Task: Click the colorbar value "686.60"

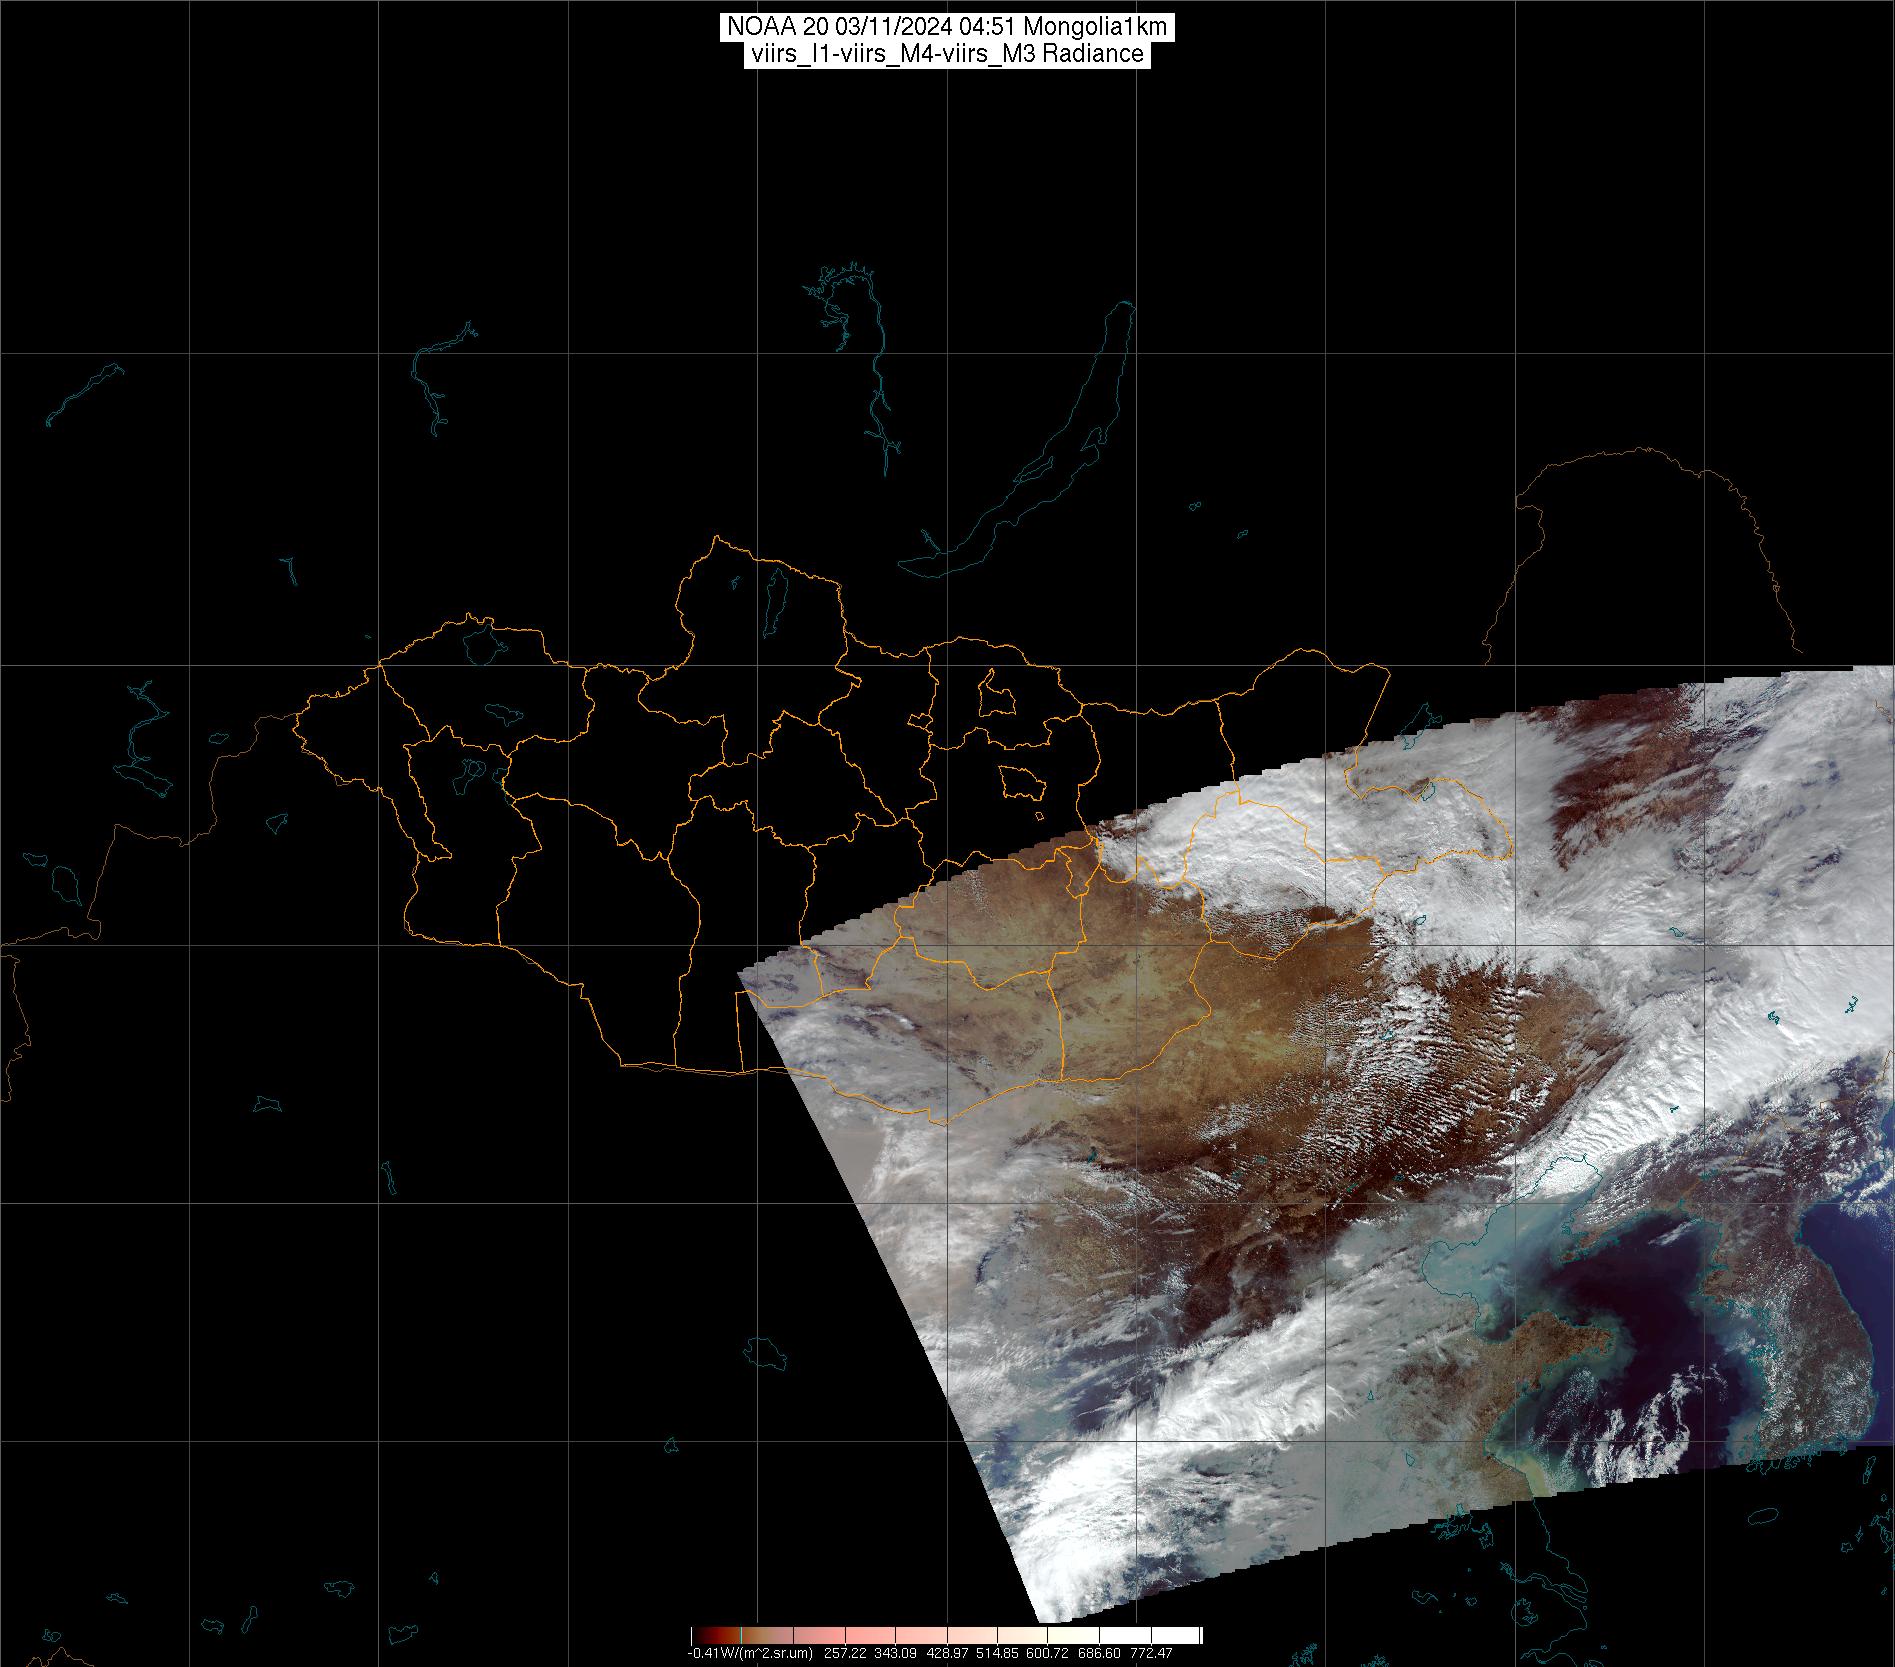Action: click(1100, 1653)
